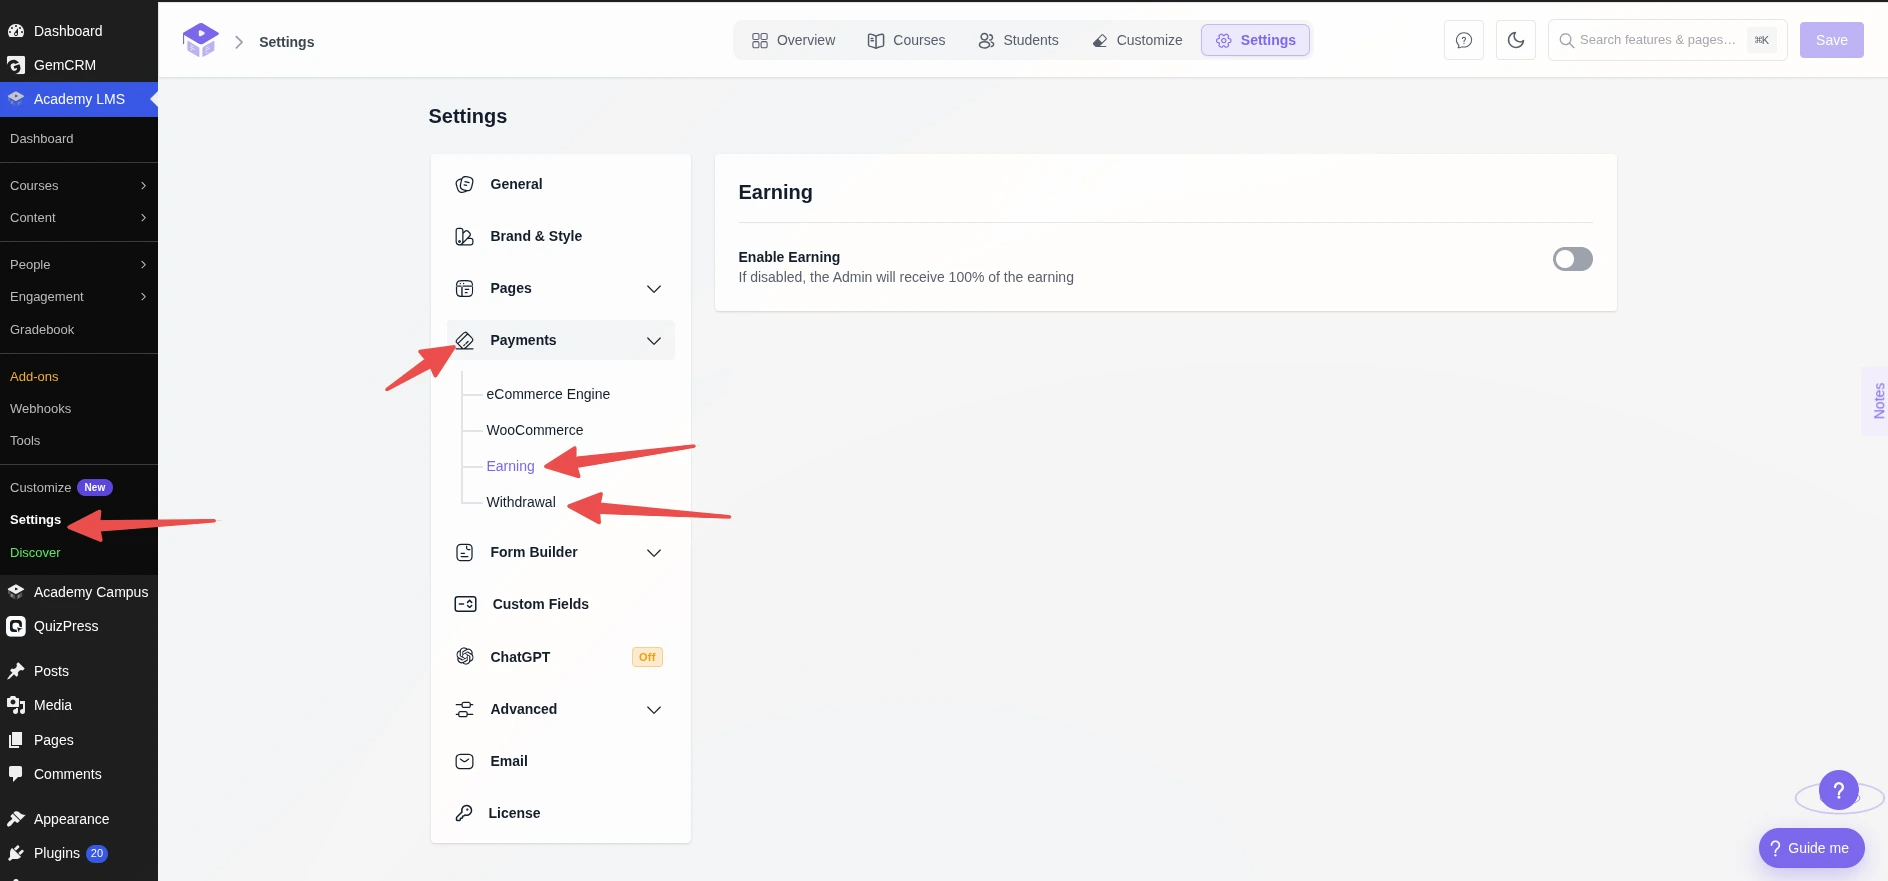Select WooCommerce under Payments
1888x881 pixels.
(535, 430)
